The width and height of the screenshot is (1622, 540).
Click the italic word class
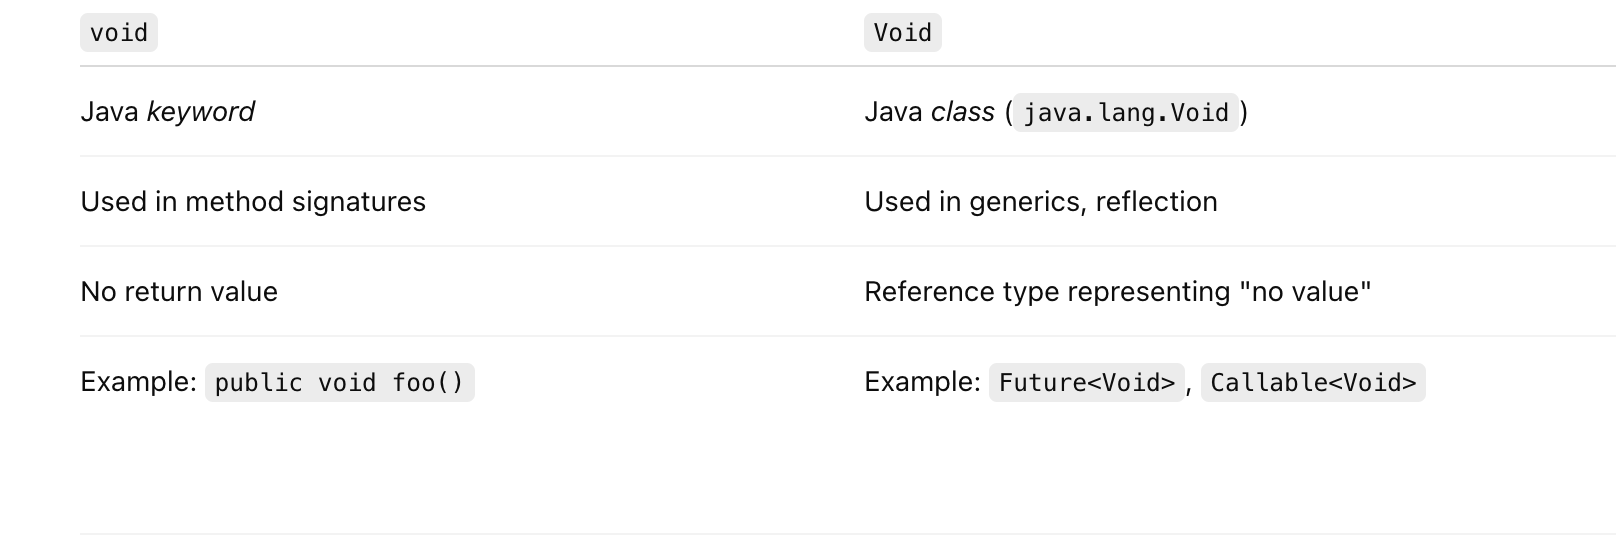click(x=962, y=112)
